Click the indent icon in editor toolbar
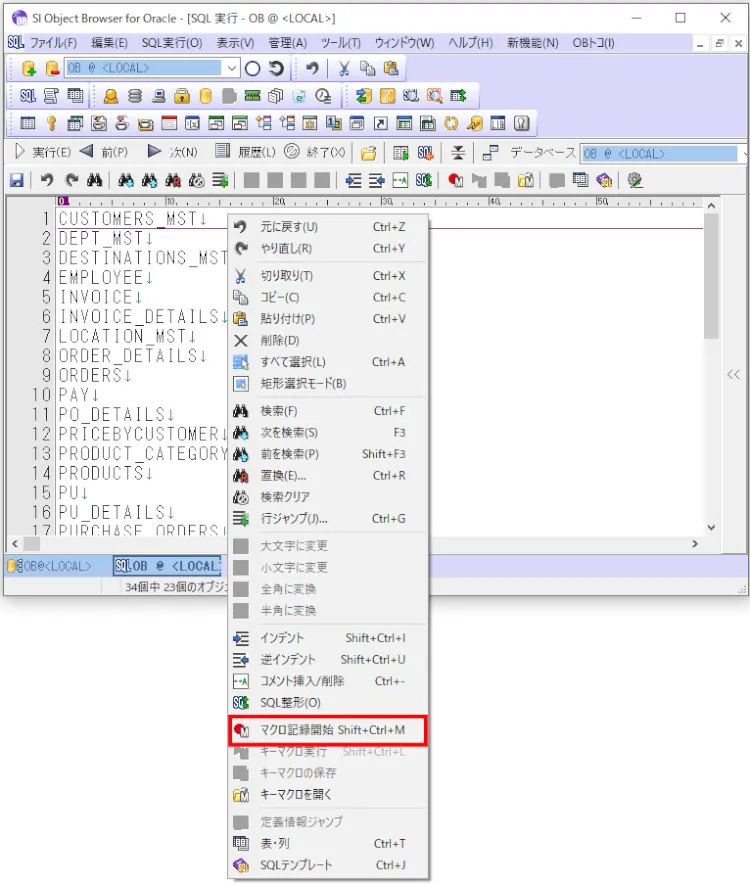 (x=353, y=181)
